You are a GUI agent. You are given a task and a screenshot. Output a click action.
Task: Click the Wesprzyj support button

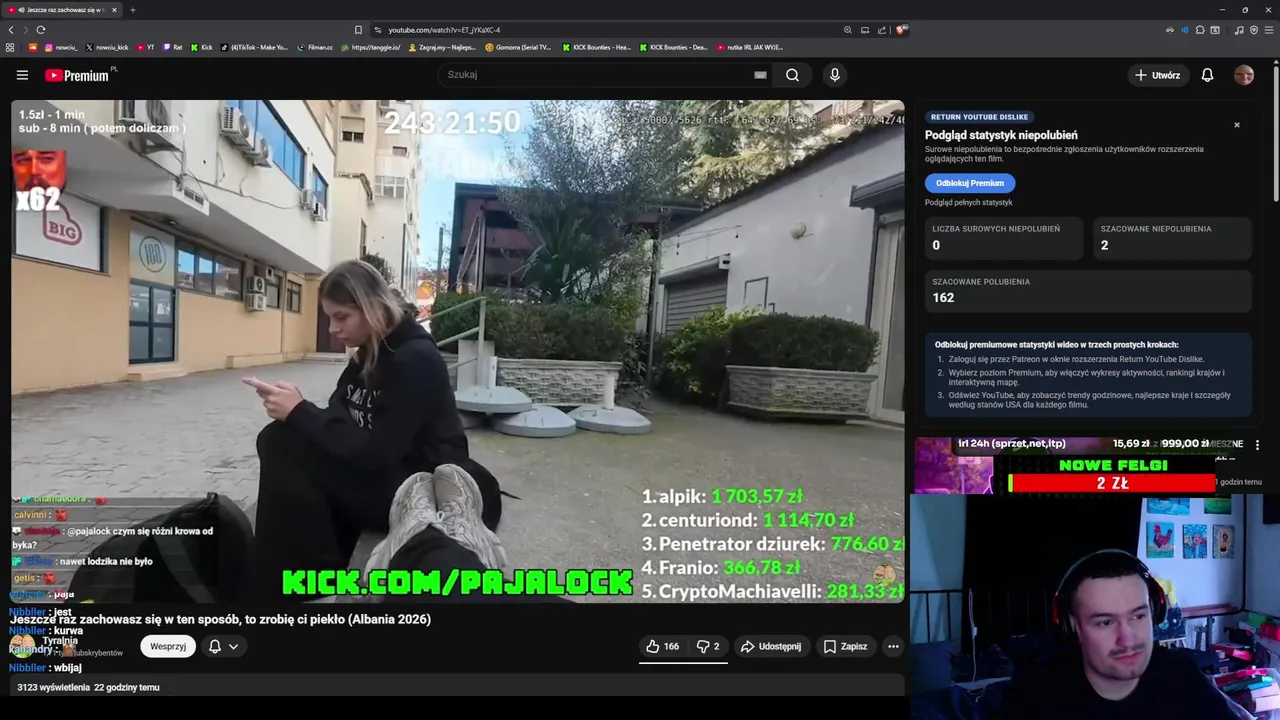pyautogui.click(x=168, y=646)
